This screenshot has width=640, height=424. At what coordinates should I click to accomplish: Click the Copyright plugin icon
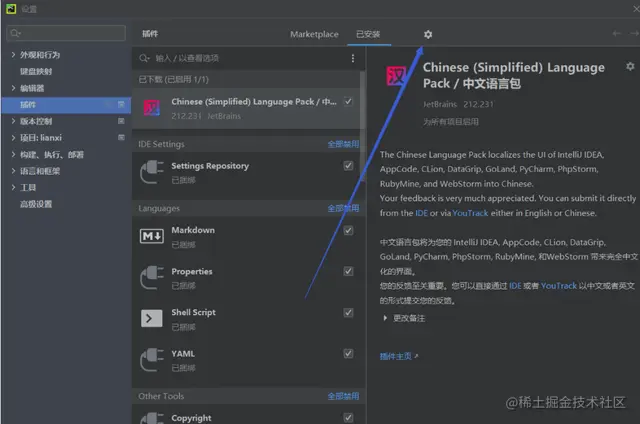[x=151, y=418]
